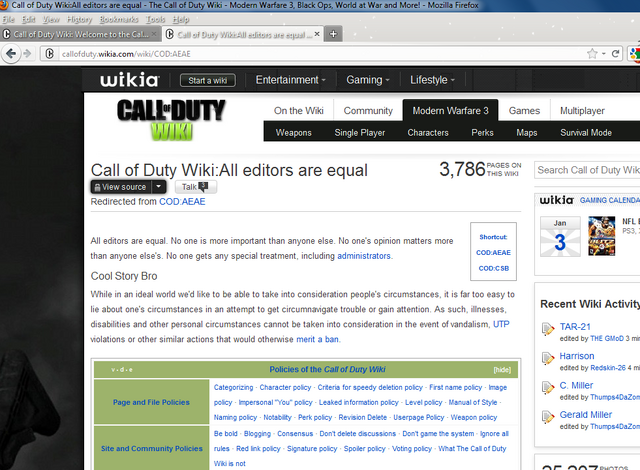Open the administrators link
640x470 pixels.
[364, 256]
